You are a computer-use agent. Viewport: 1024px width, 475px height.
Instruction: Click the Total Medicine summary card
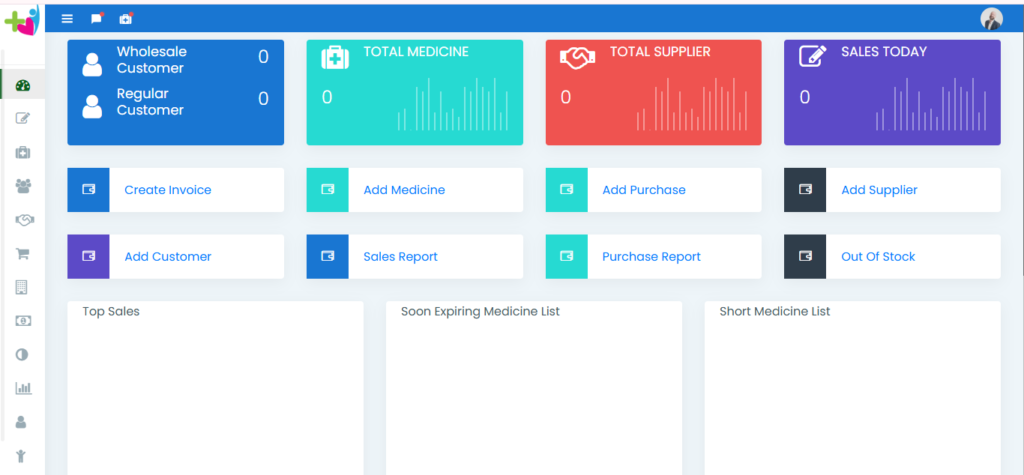coord(414,92)
